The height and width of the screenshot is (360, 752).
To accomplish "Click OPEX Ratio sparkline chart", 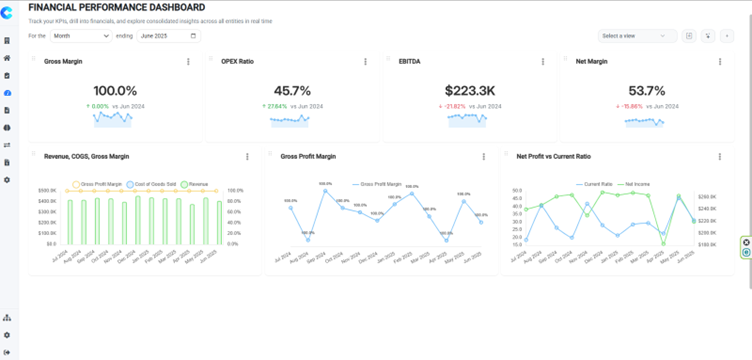I will pyautogui.click(x=290, y=121).
